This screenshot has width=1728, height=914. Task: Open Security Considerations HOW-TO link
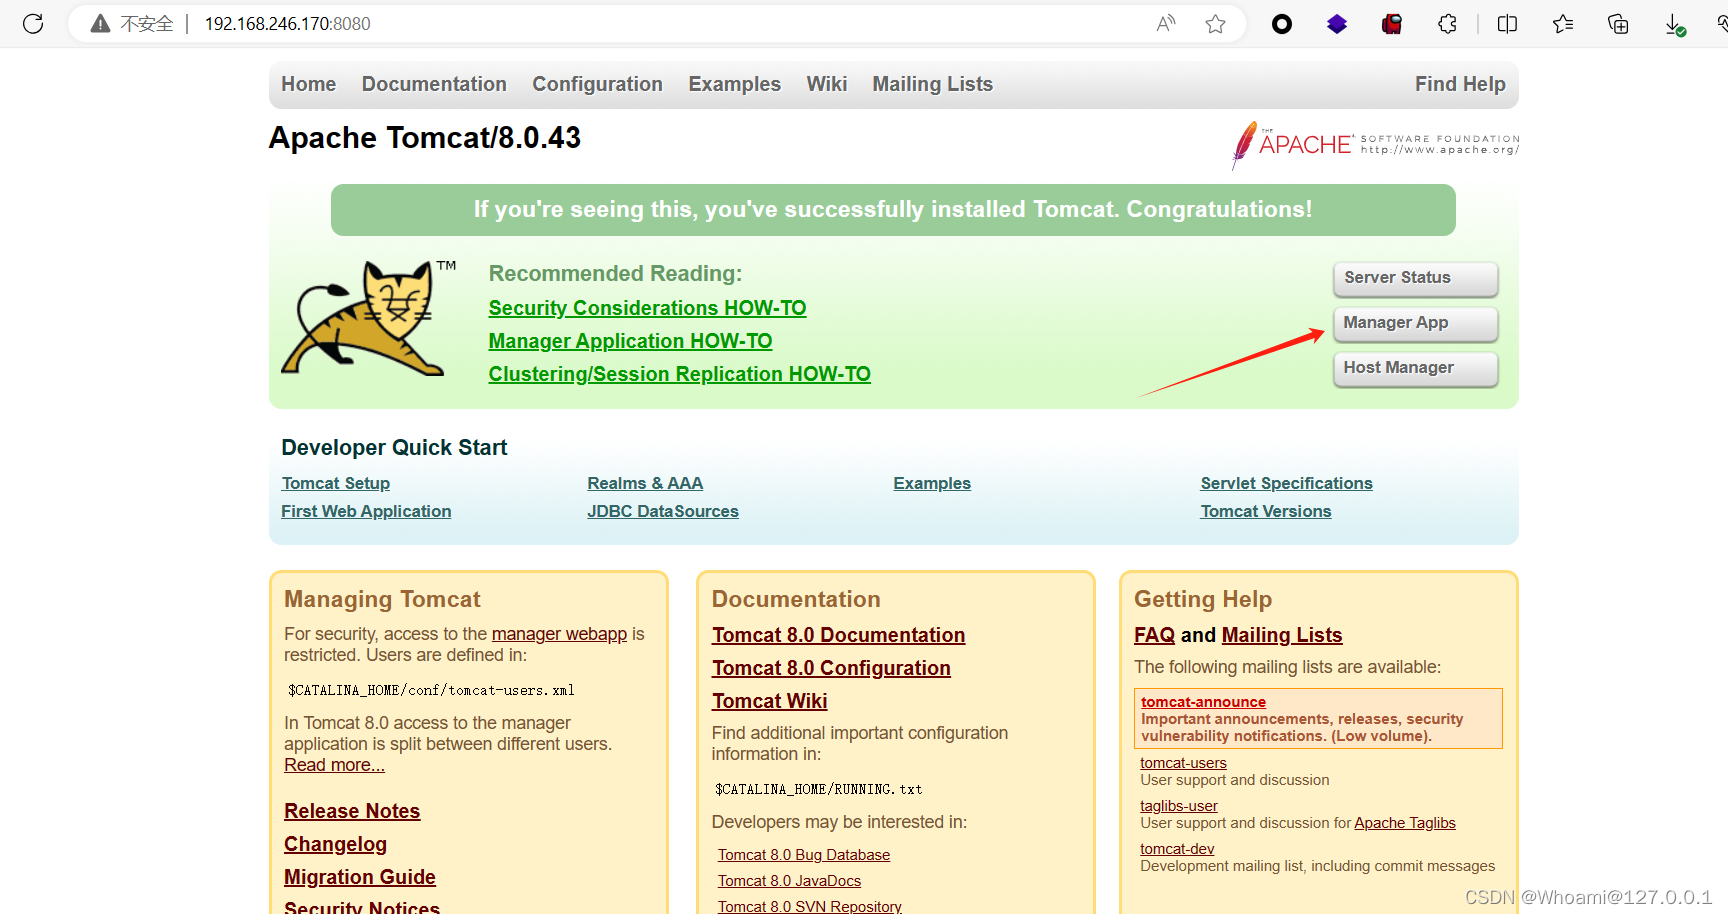pyautogui.click(x=647, y=308)
